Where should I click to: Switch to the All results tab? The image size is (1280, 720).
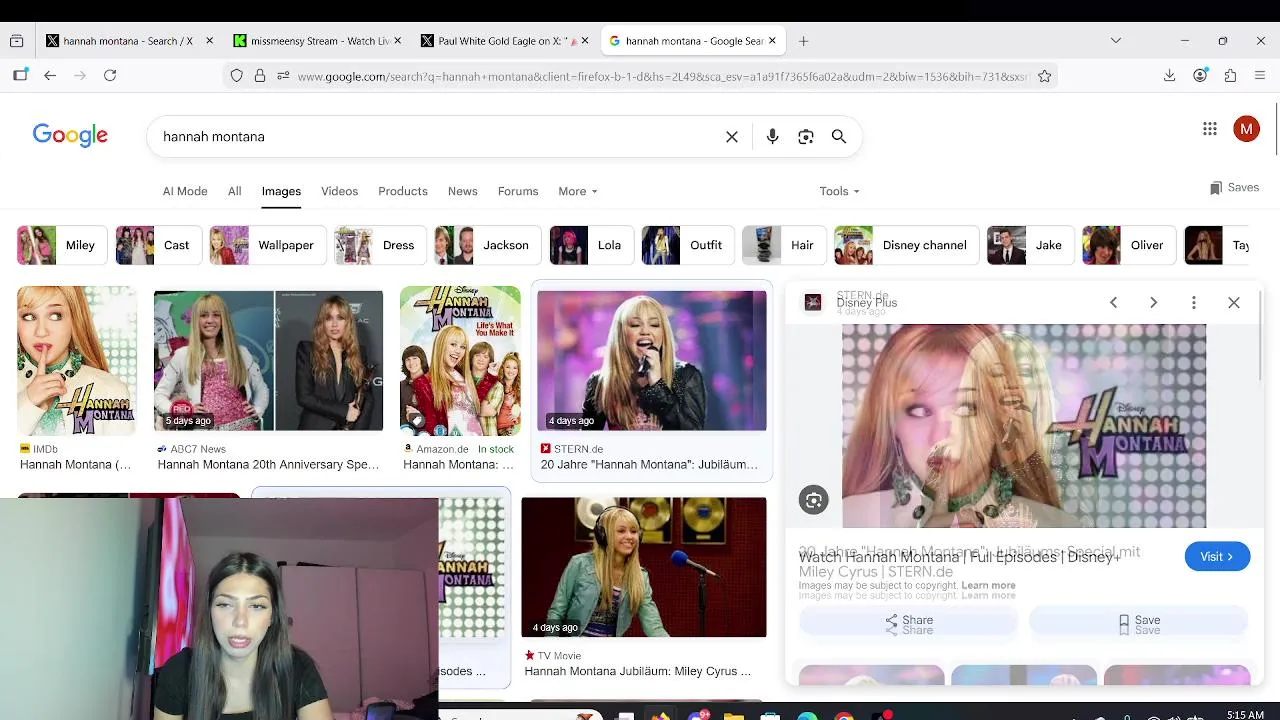pos(234,191)
